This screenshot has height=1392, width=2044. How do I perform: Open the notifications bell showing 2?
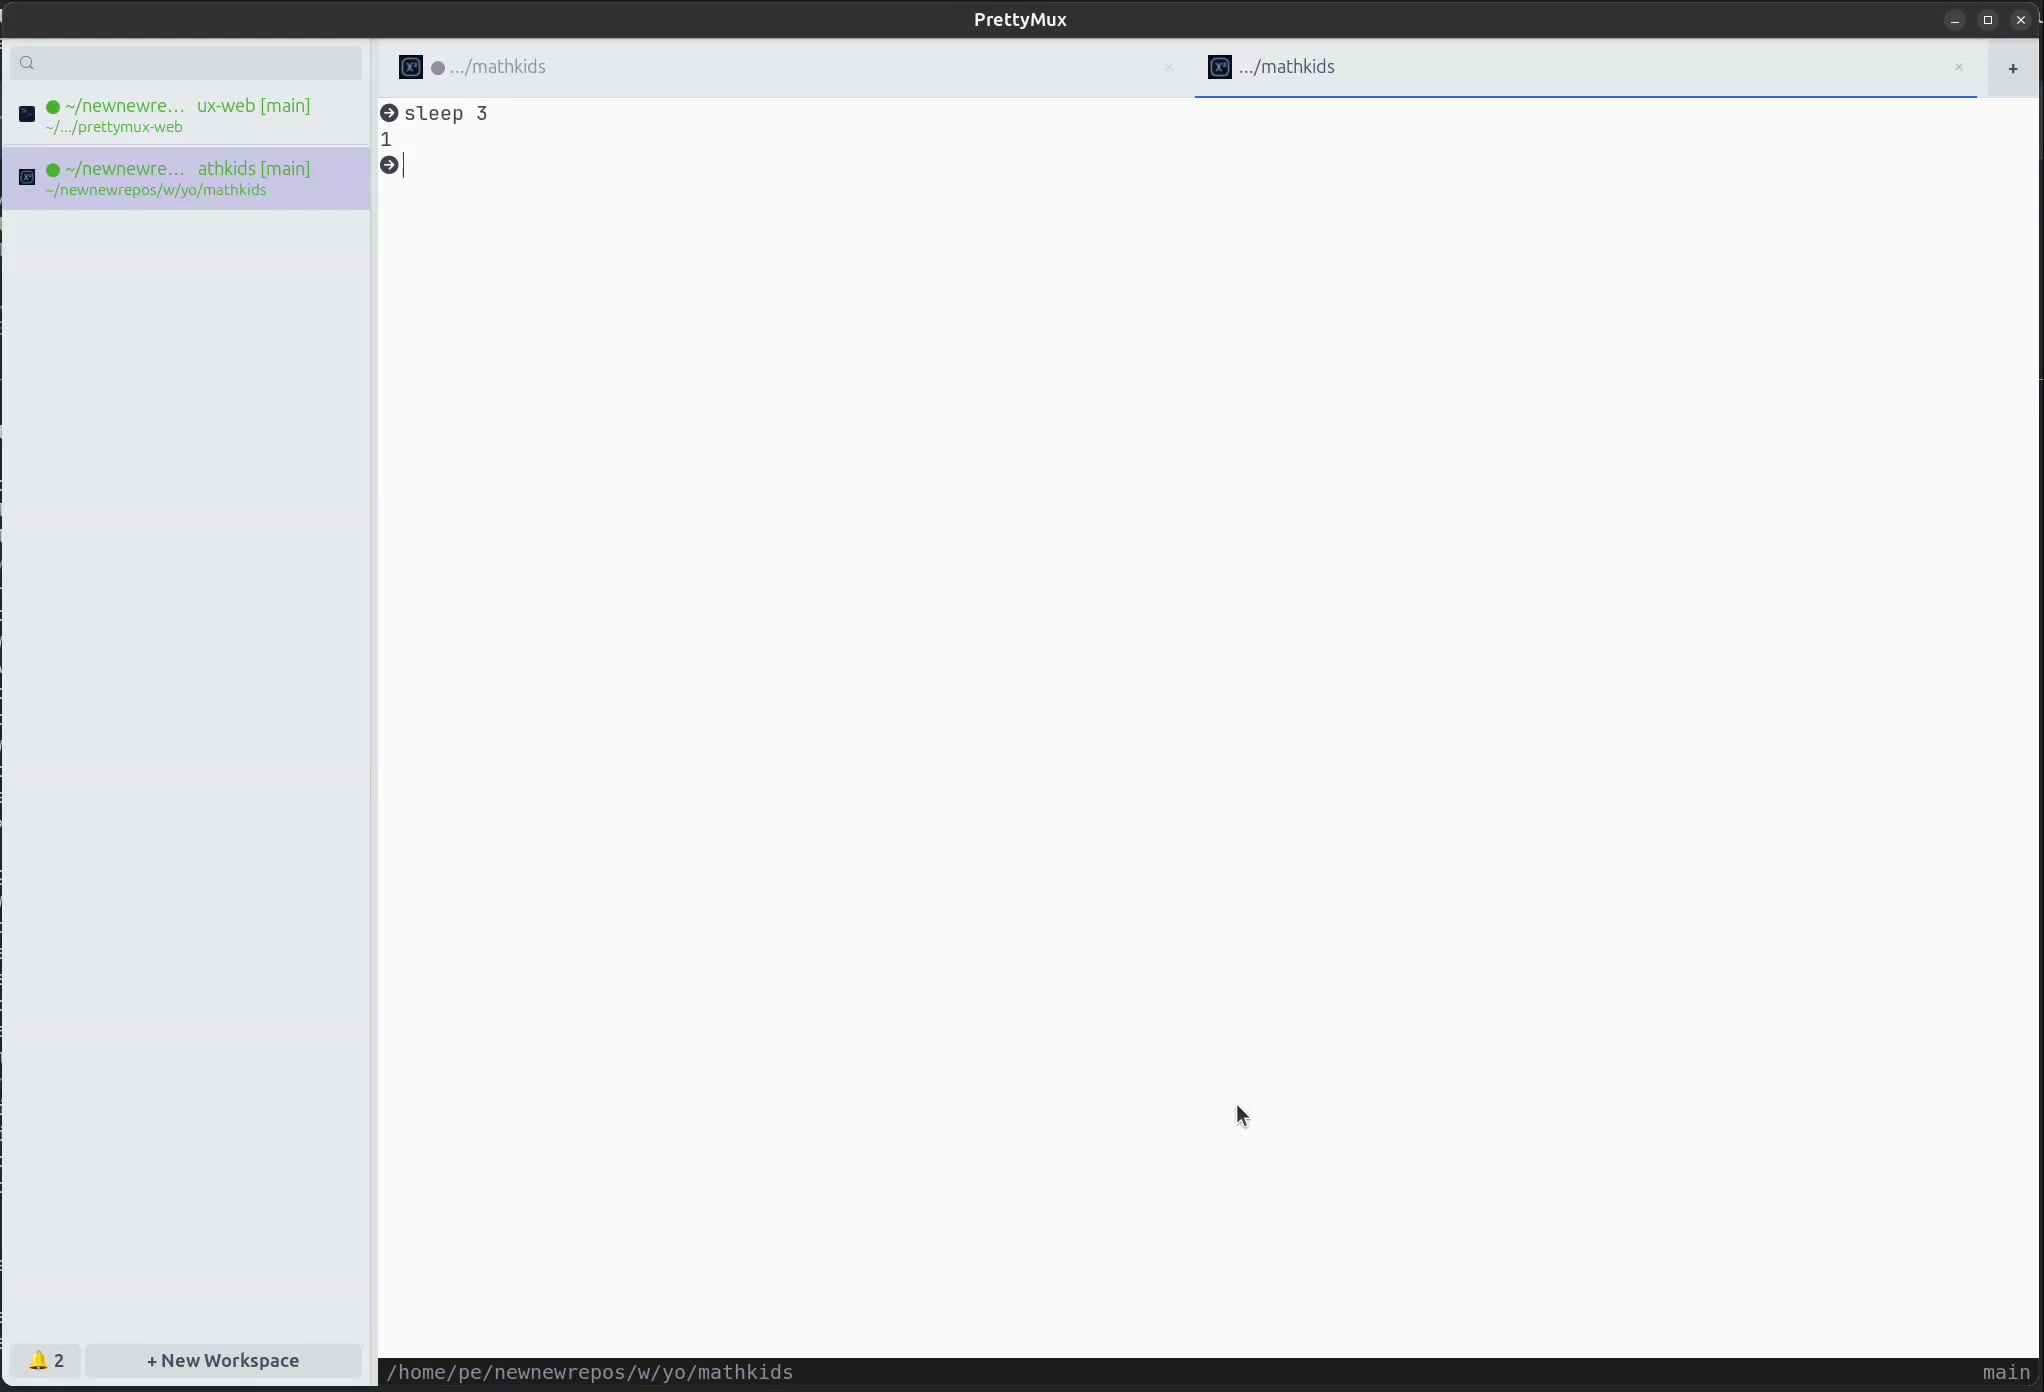coord(46,1361)
